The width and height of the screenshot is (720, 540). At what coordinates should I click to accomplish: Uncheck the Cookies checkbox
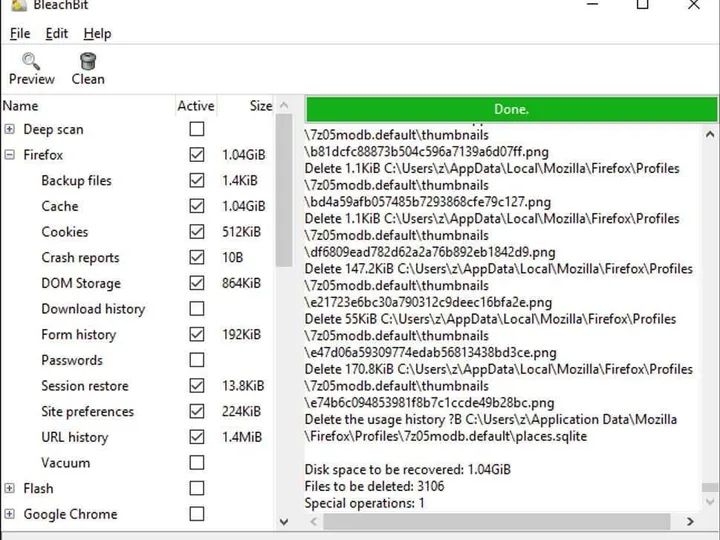[x=197, y=232]
